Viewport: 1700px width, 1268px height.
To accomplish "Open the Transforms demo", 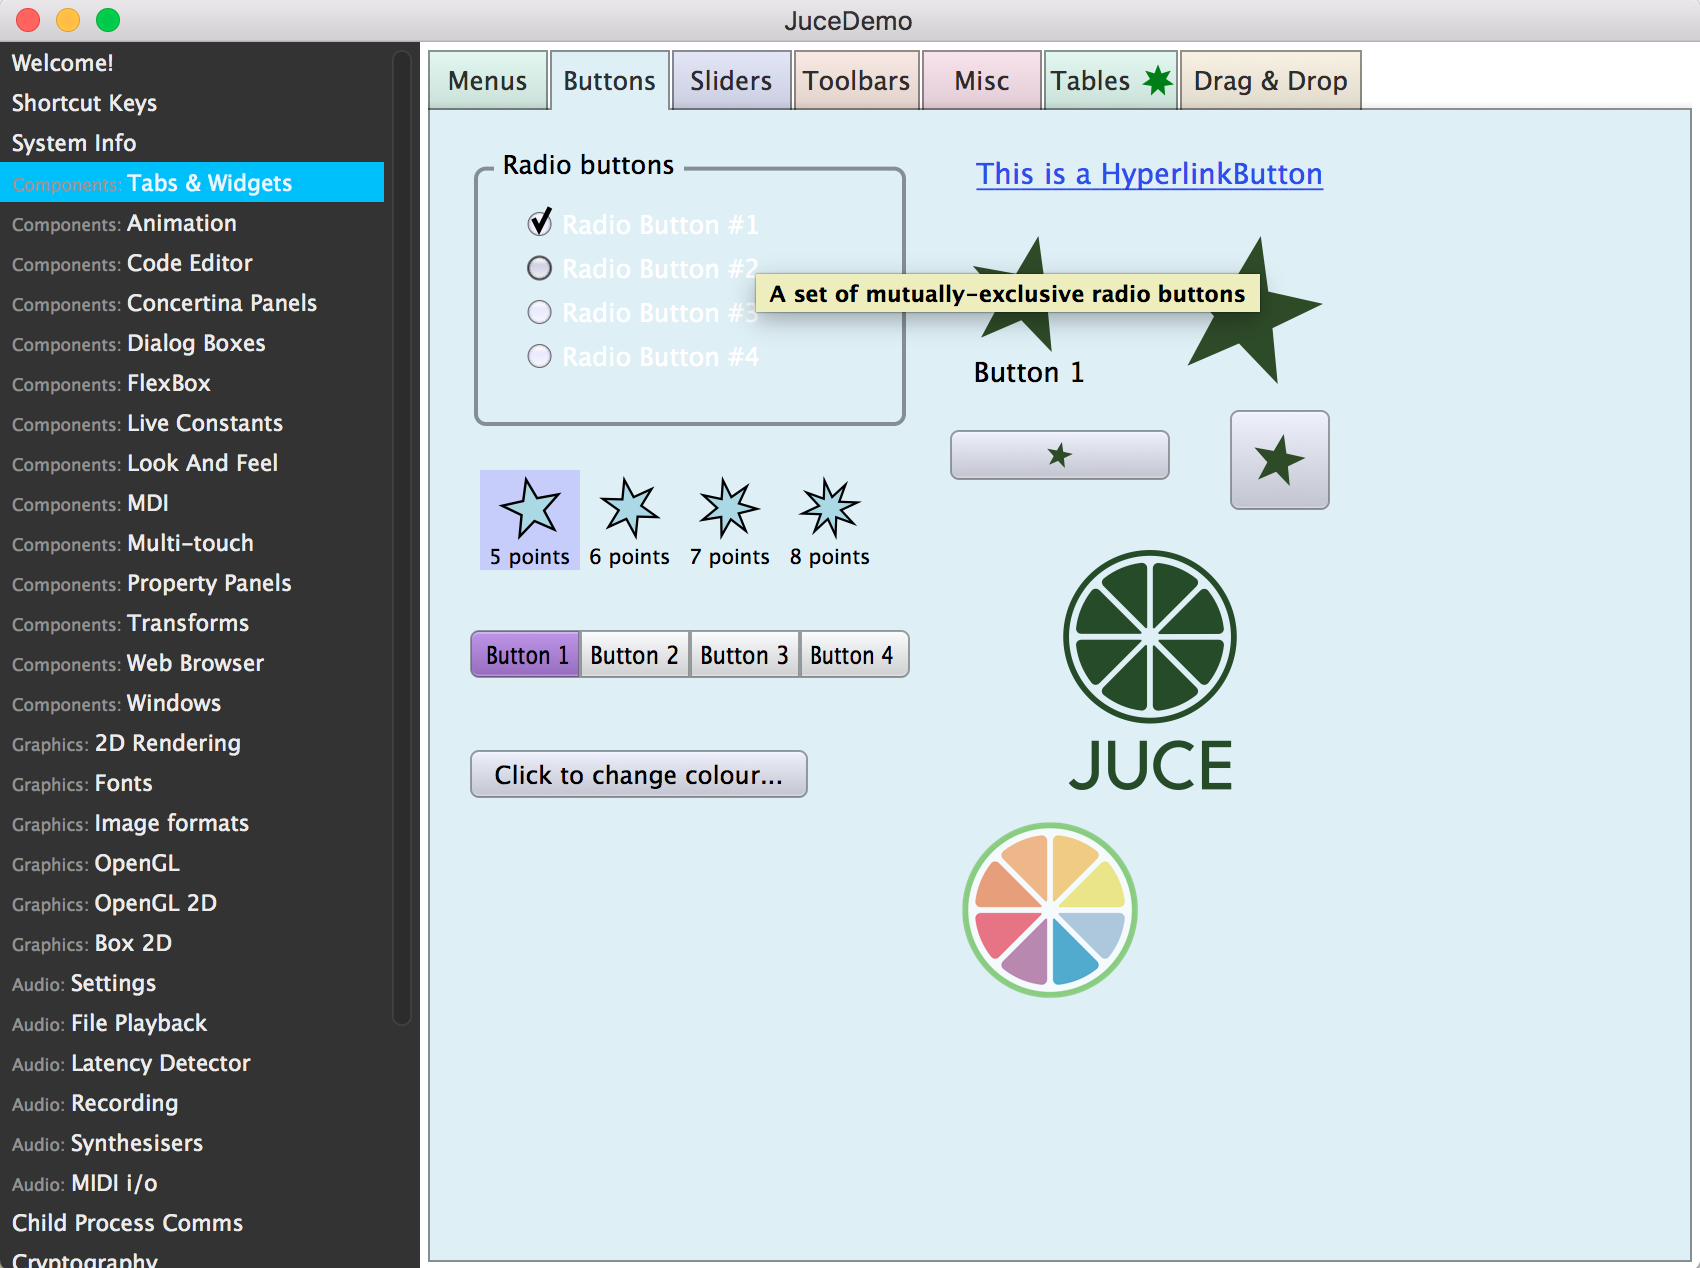I will (x=192, y=623).
